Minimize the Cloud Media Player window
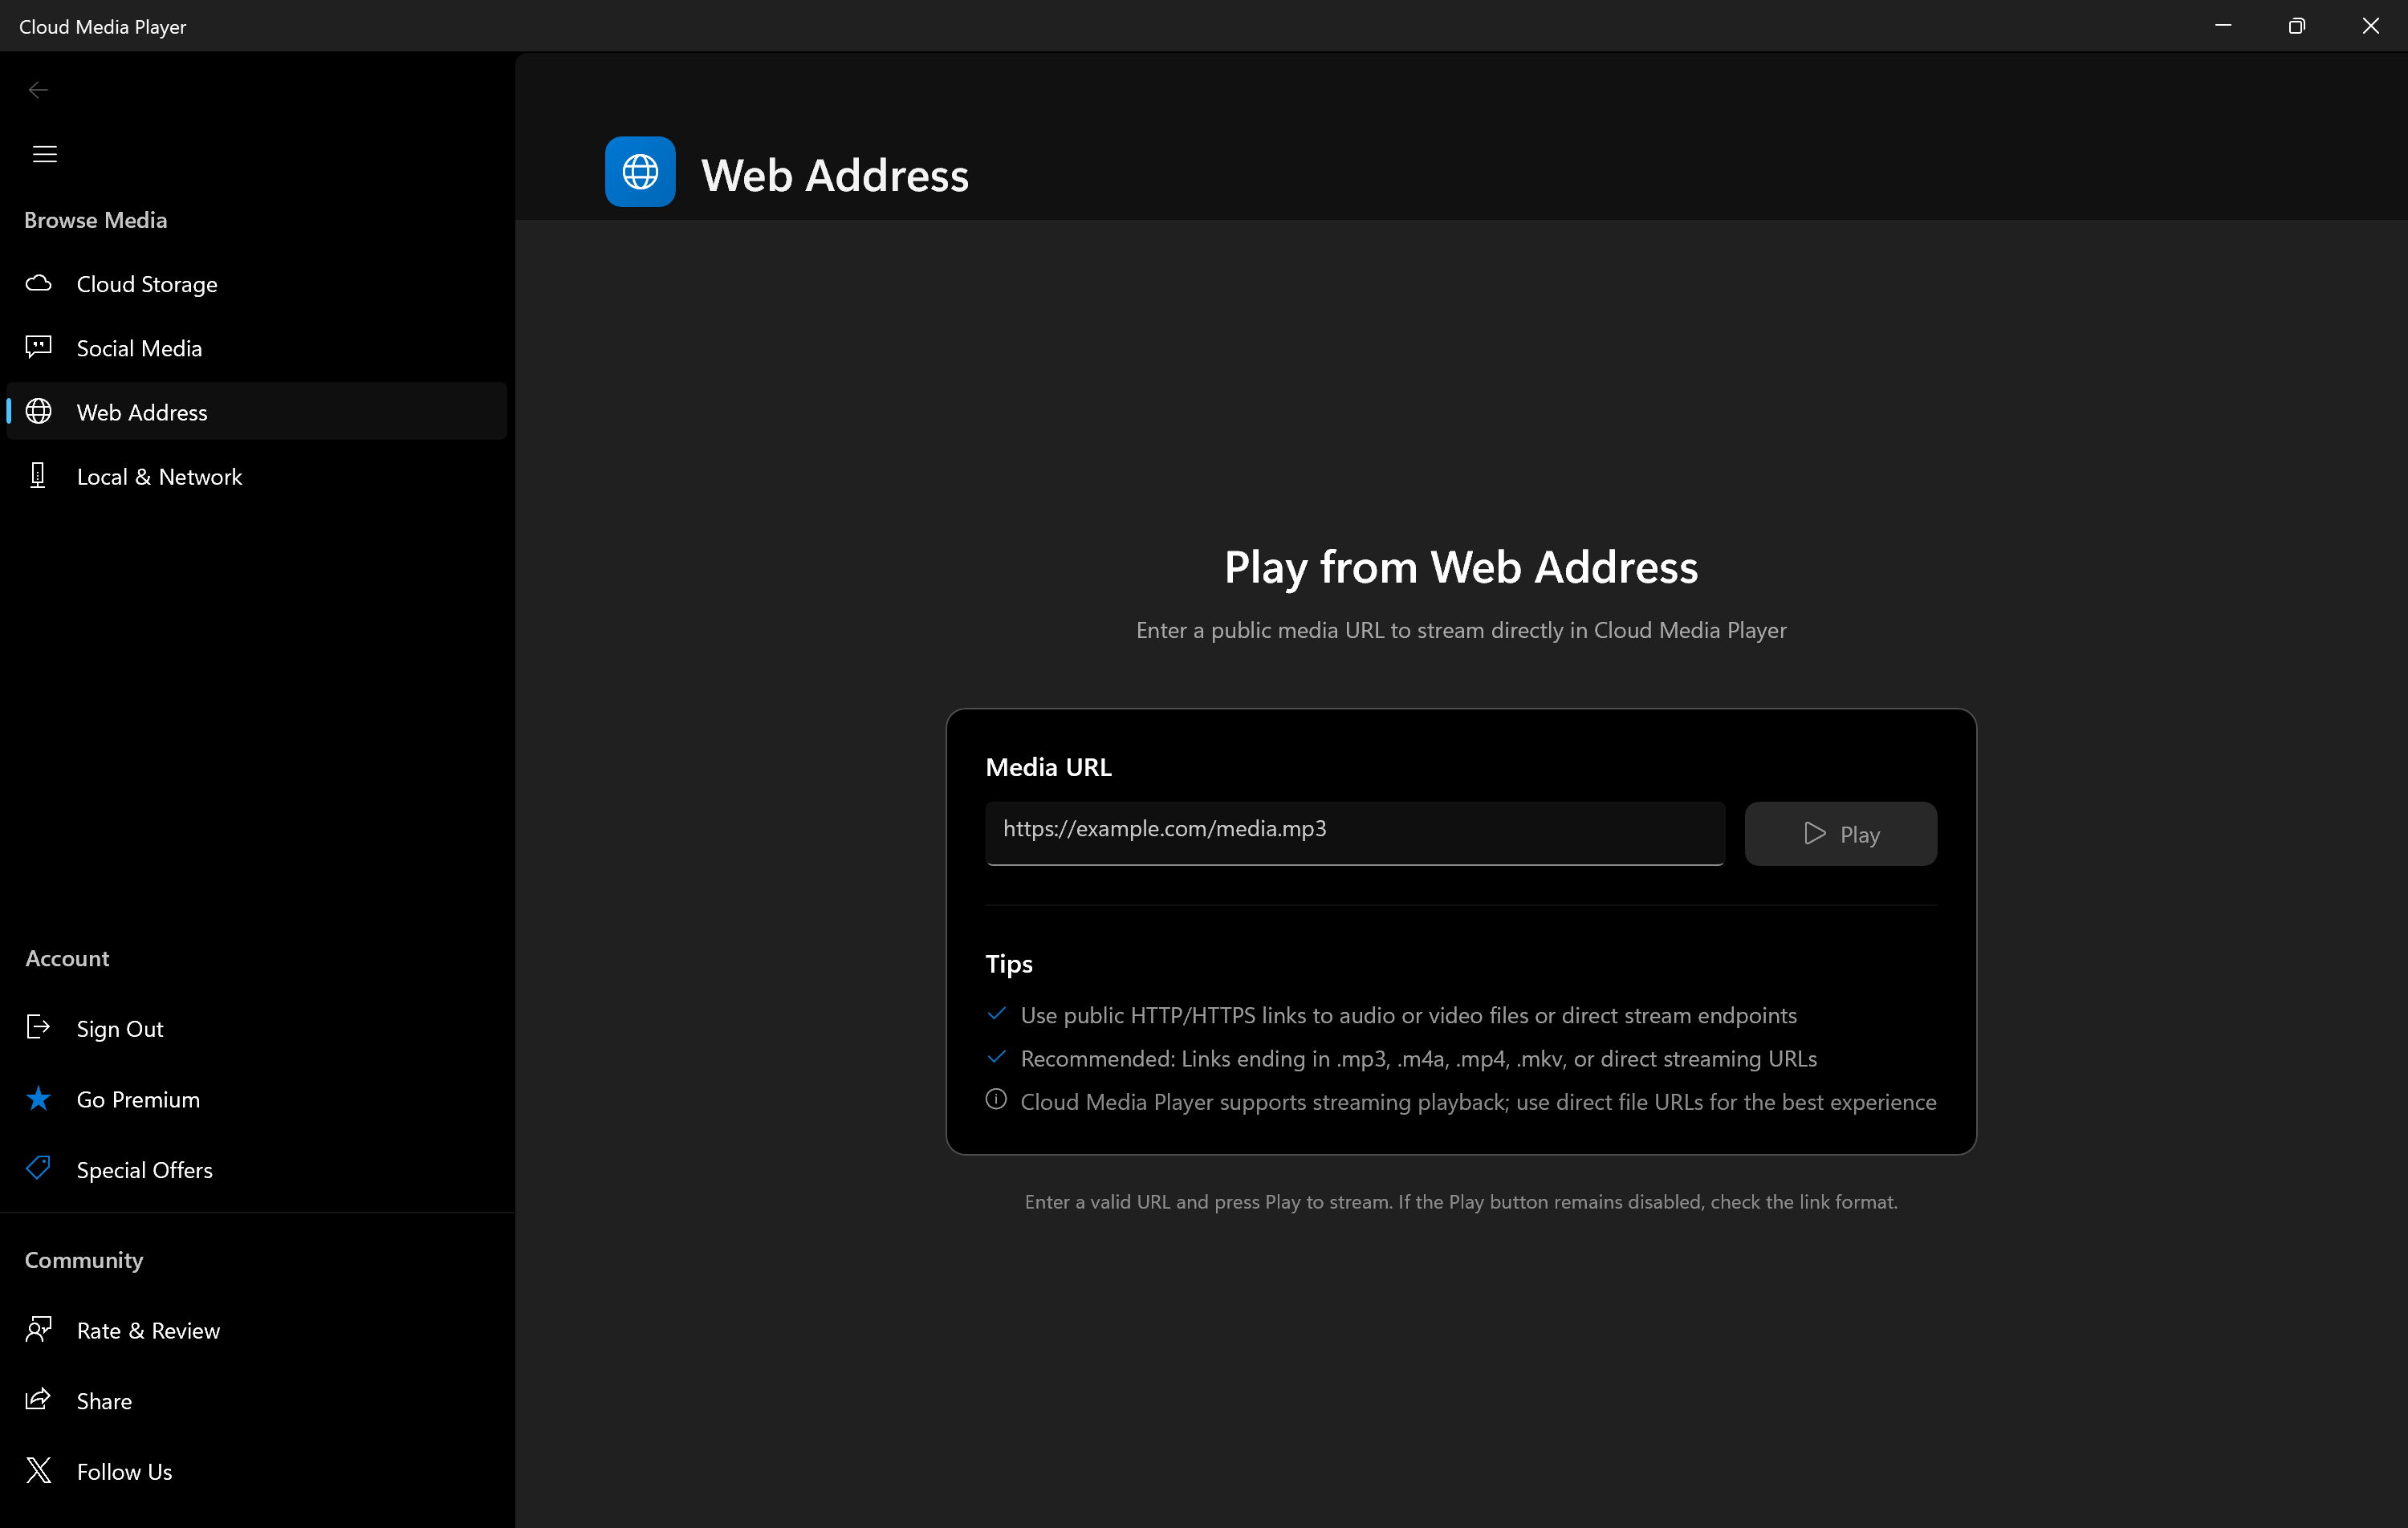 click(2223, 26)
